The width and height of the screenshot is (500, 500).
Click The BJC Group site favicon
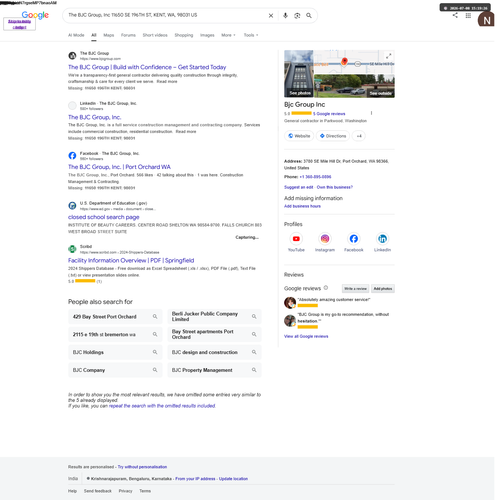point(72,56)
